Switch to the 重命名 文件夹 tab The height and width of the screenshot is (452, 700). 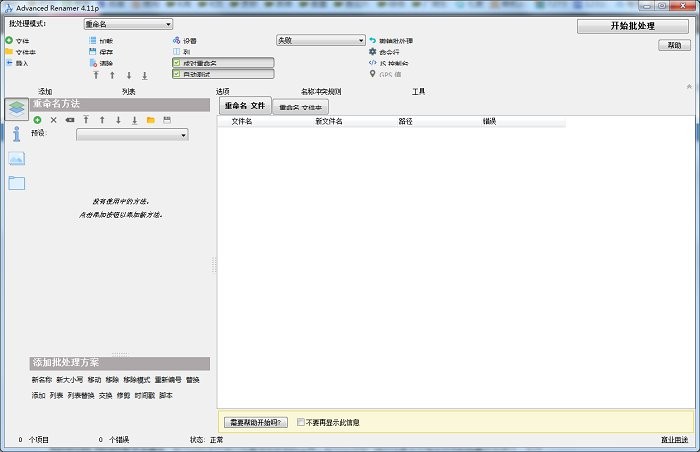300,107
